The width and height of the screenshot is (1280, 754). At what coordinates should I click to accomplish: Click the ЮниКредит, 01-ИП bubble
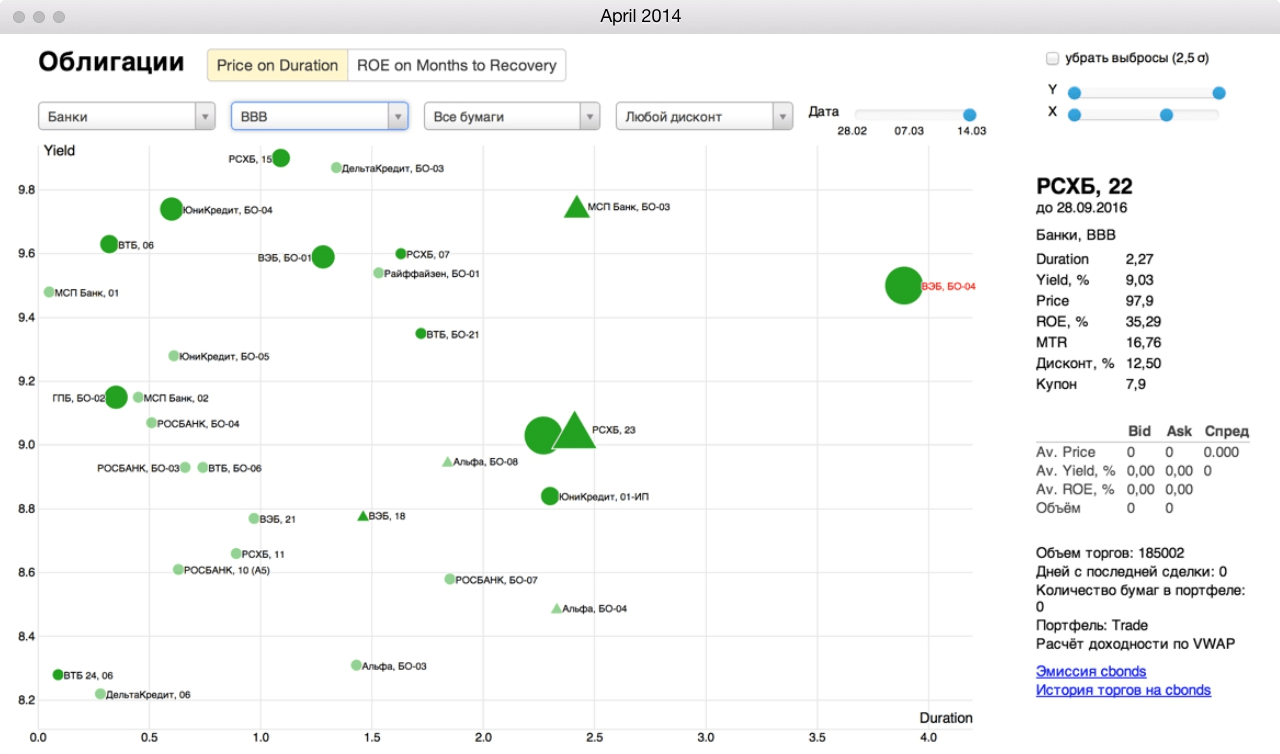coord(550,496)
